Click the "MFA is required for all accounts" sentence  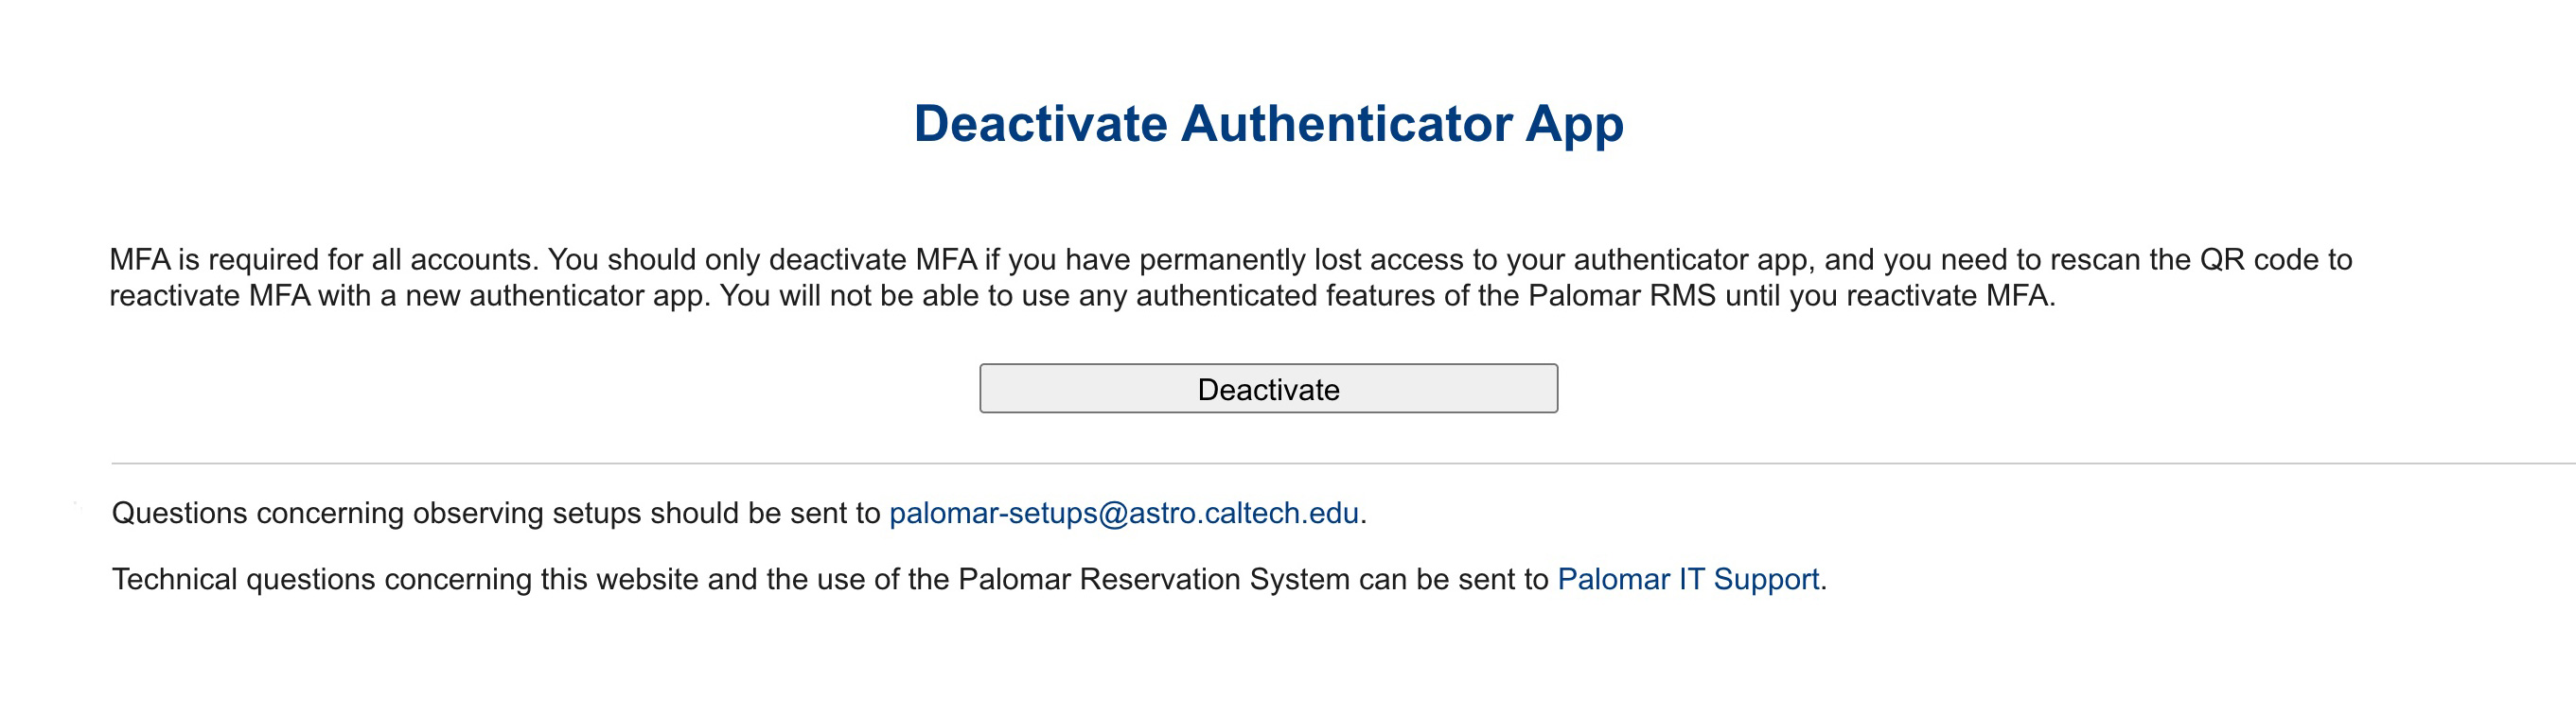coord(323,260)
